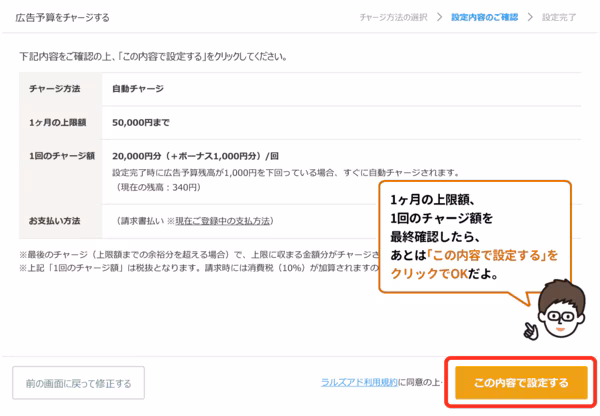The height and width of the screenshot is (416, 600).
Task: Select the 設定内容のご確認 step
Action: tap(484, 18)
